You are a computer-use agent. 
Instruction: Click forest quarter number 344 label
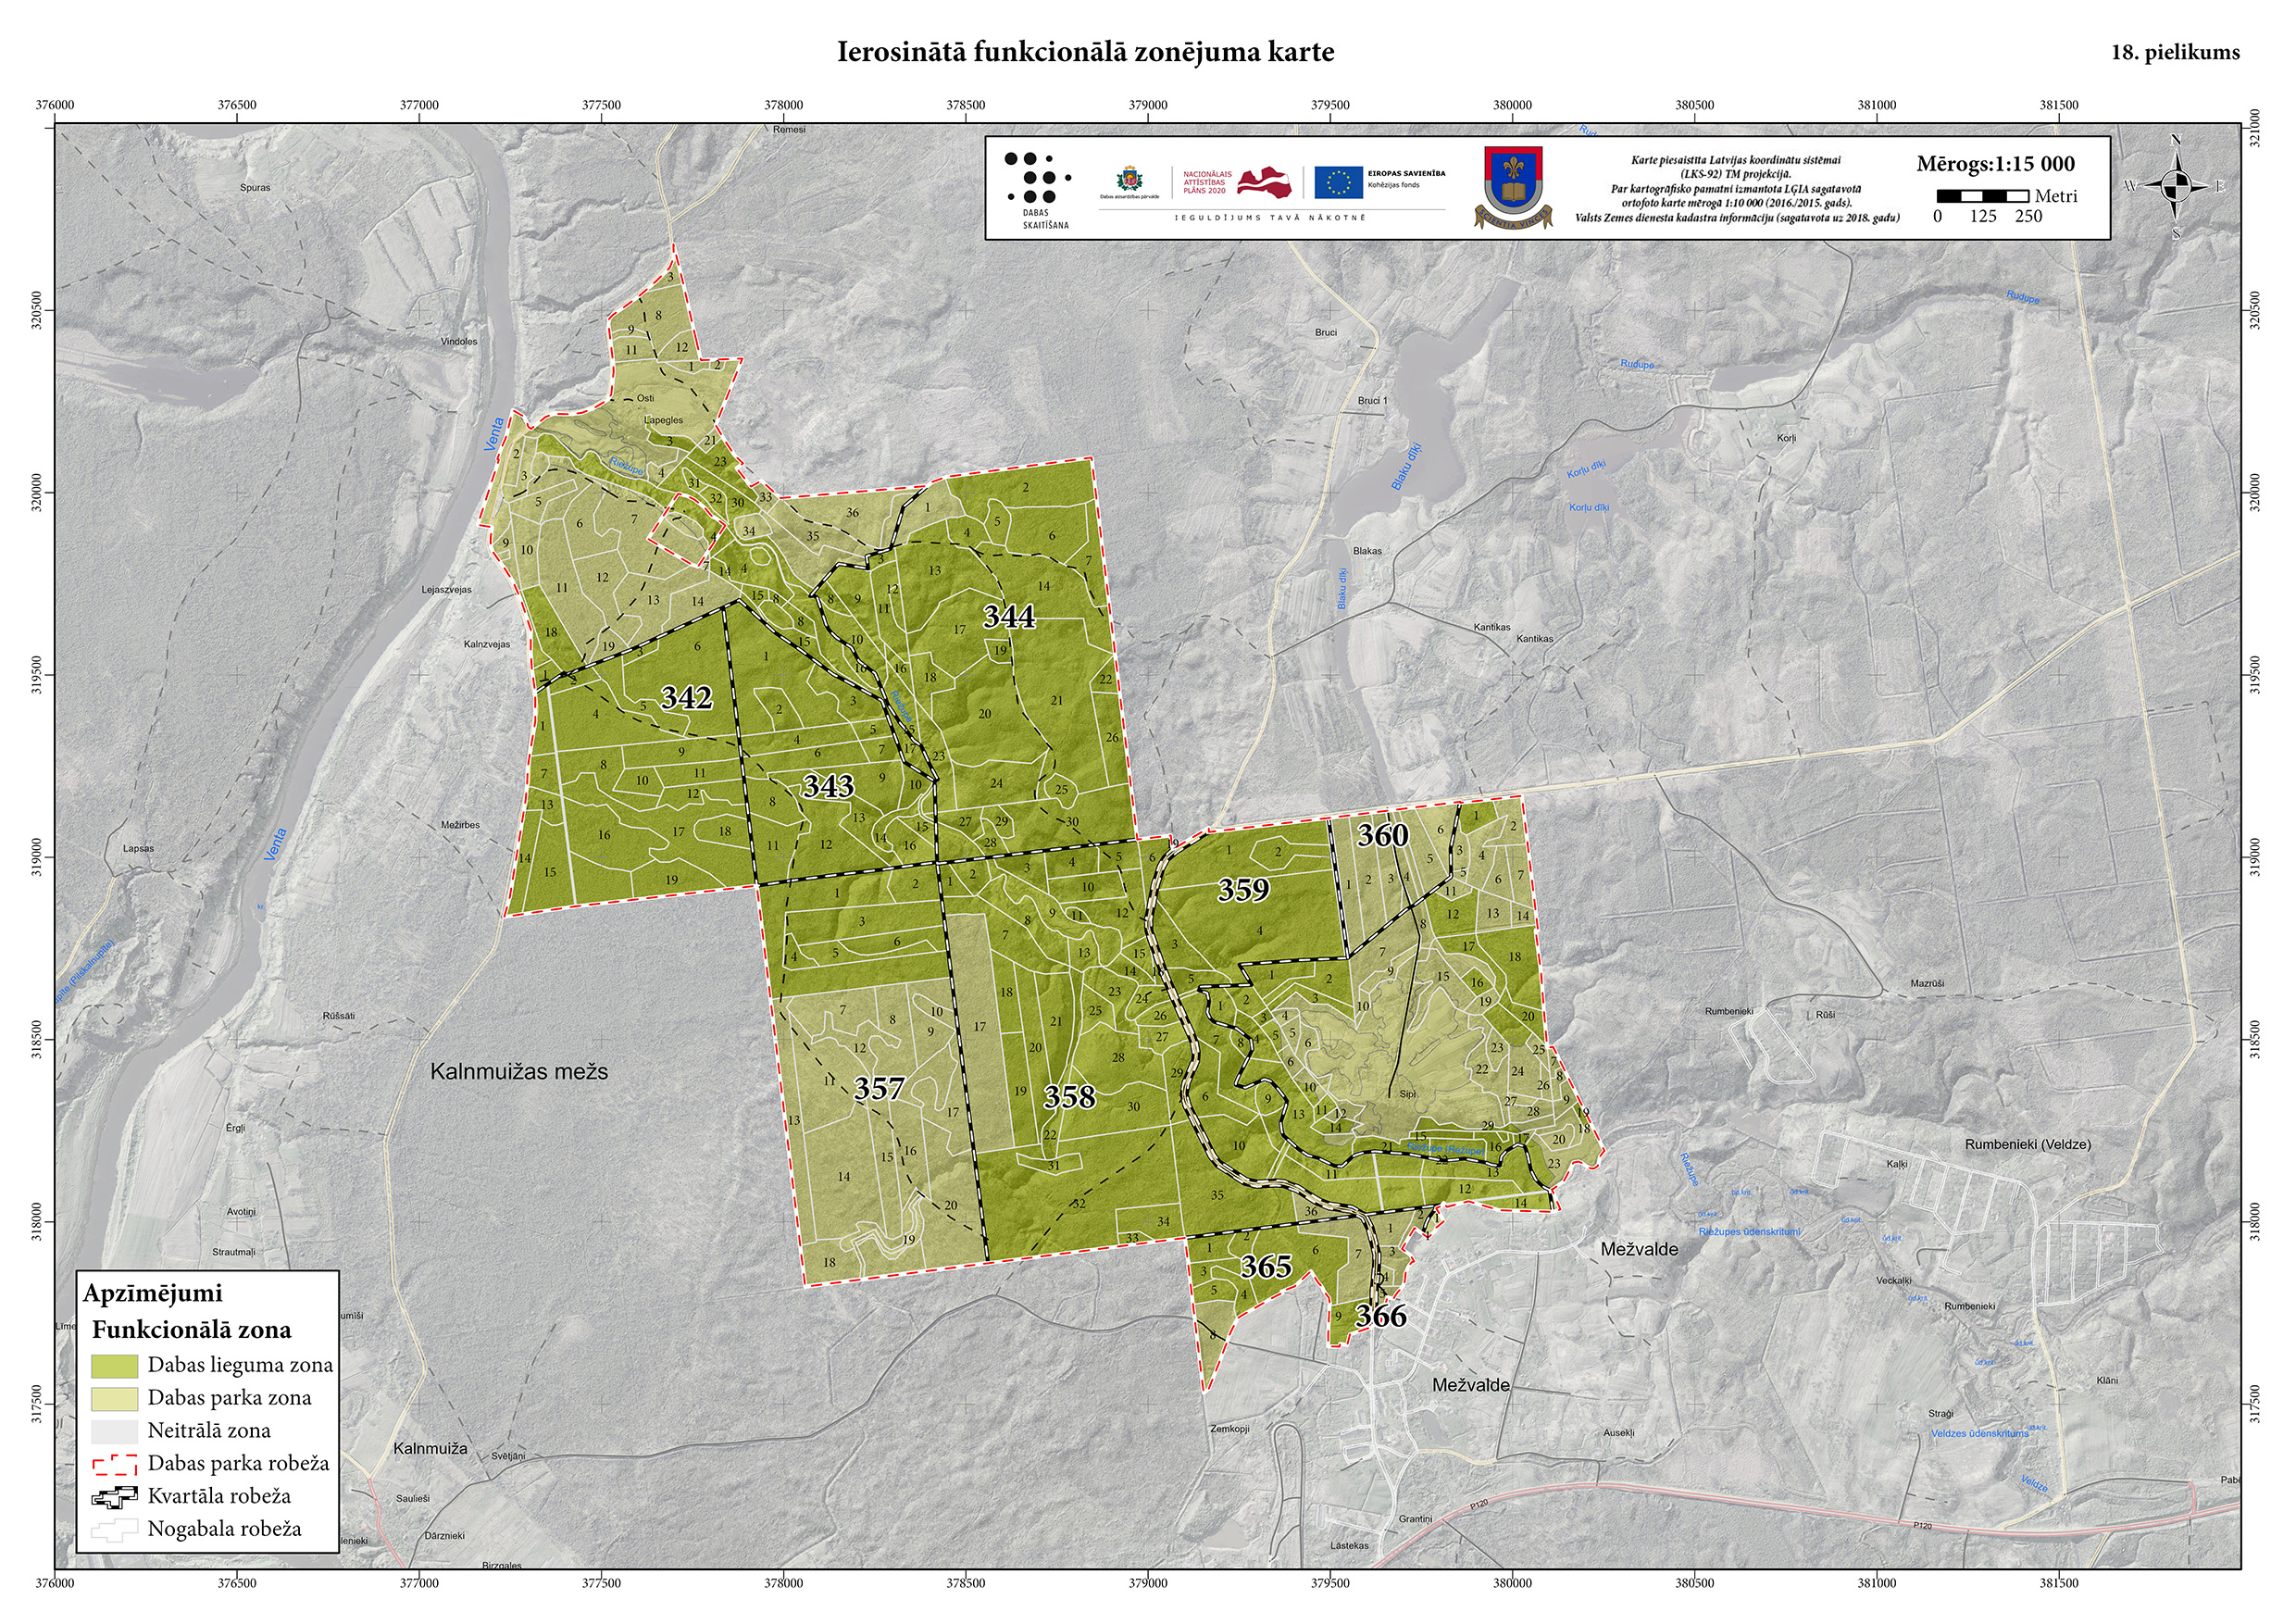point(1008,617)
